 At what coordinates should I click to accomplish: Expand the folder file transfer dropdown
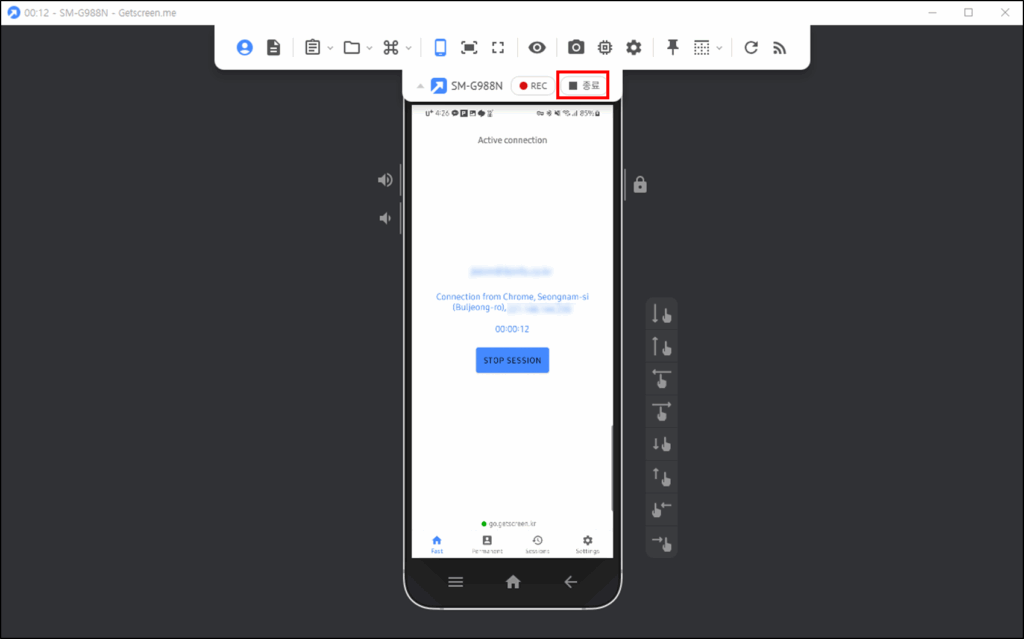pos(370,48)
